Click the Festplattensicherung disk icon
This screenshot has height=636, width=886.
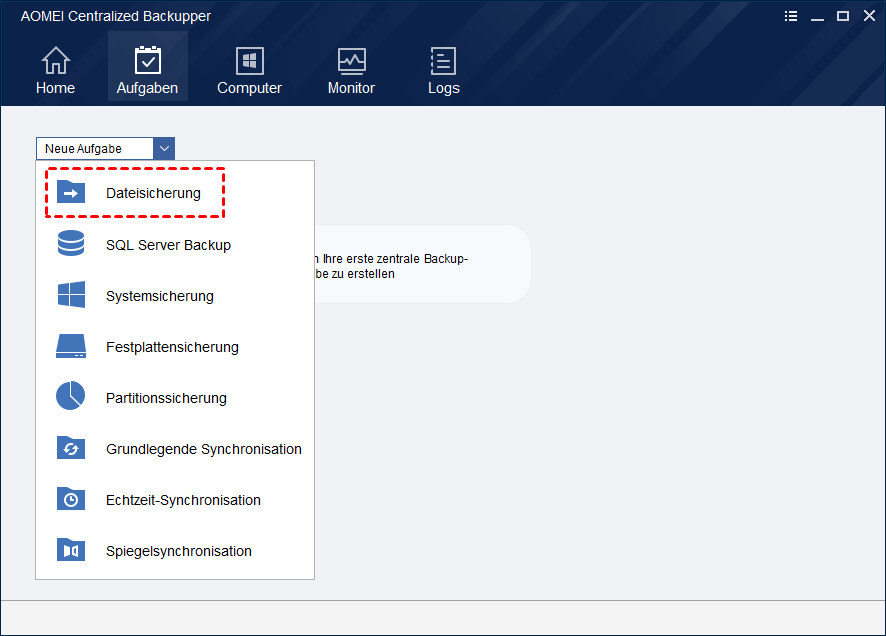[x=71, y=346]
